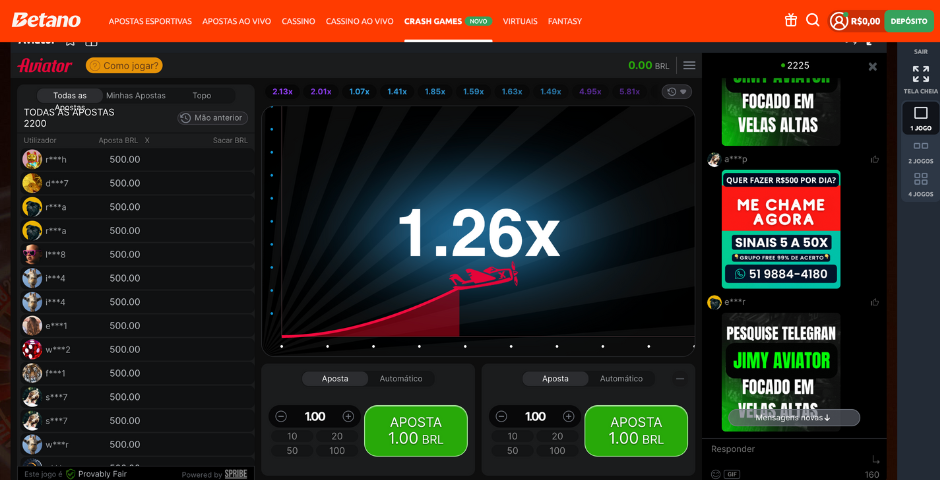Select the 1 Jogo layout
The height and width of the screenshot is (480, 940).
(x=921, y=118)
